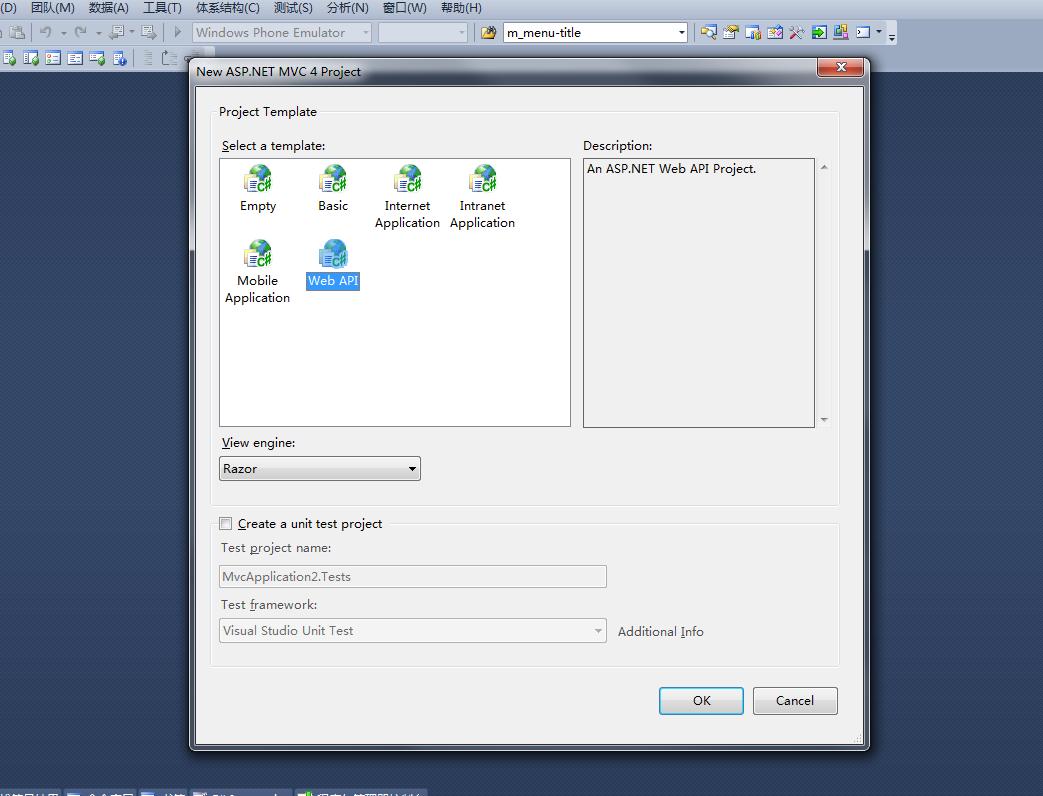Click the Additional Info link

point(661,631)
